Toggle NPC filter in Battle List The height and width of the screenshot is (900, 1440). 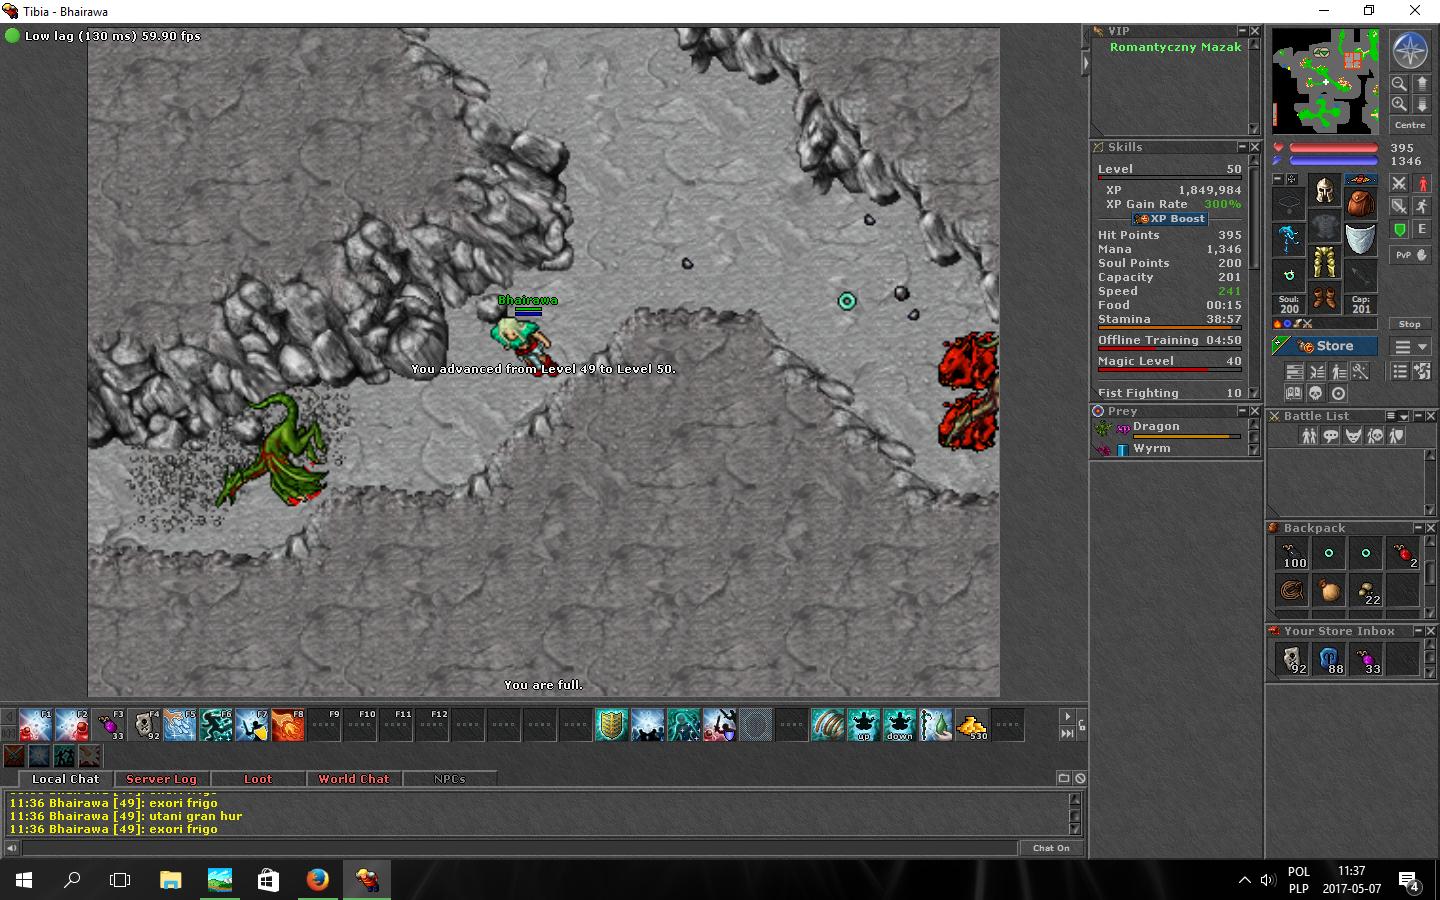pos(1331,435)
